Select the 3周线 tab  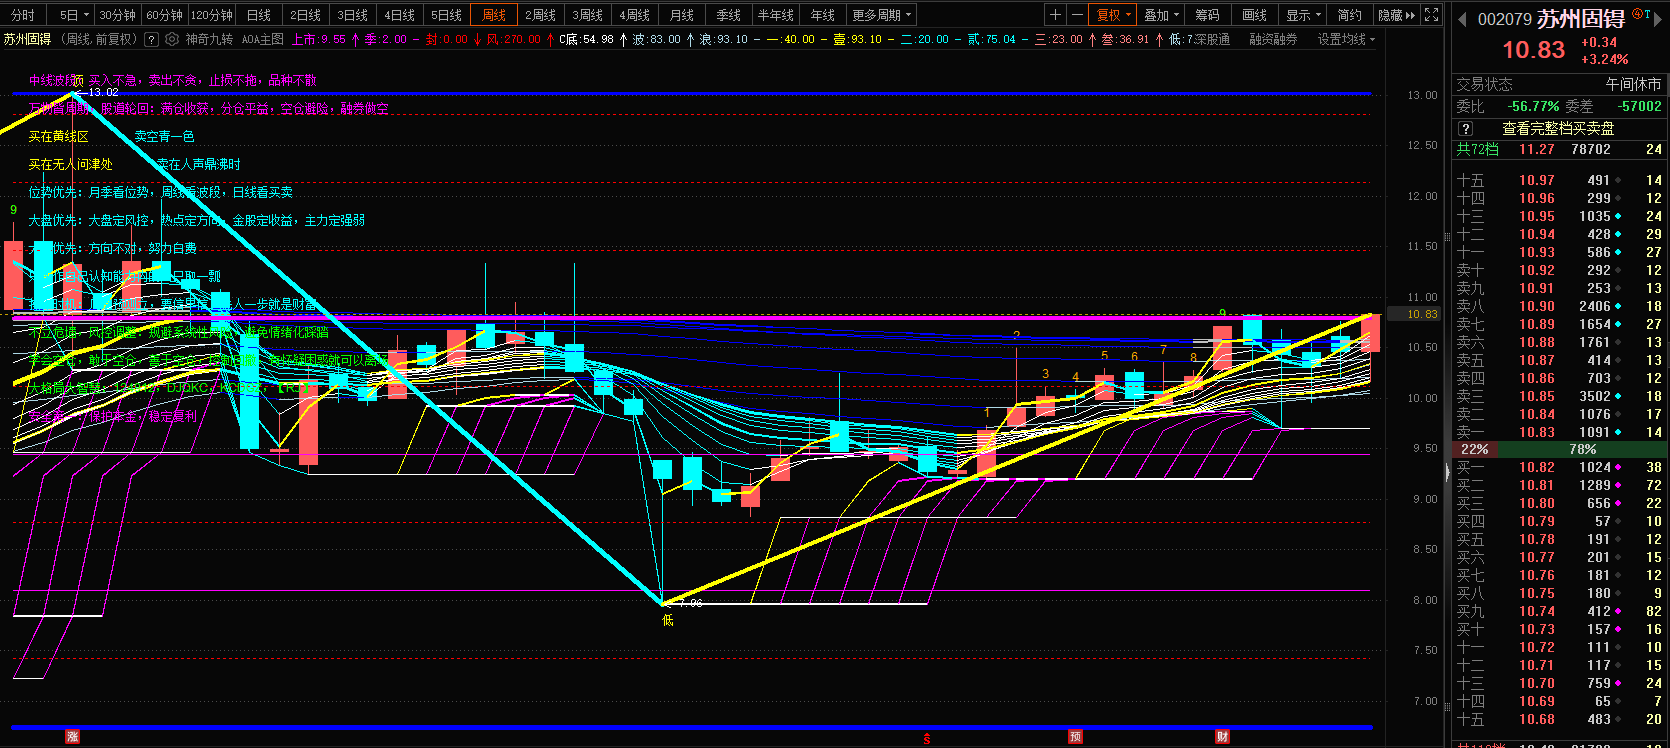click(x=587, y=15)
